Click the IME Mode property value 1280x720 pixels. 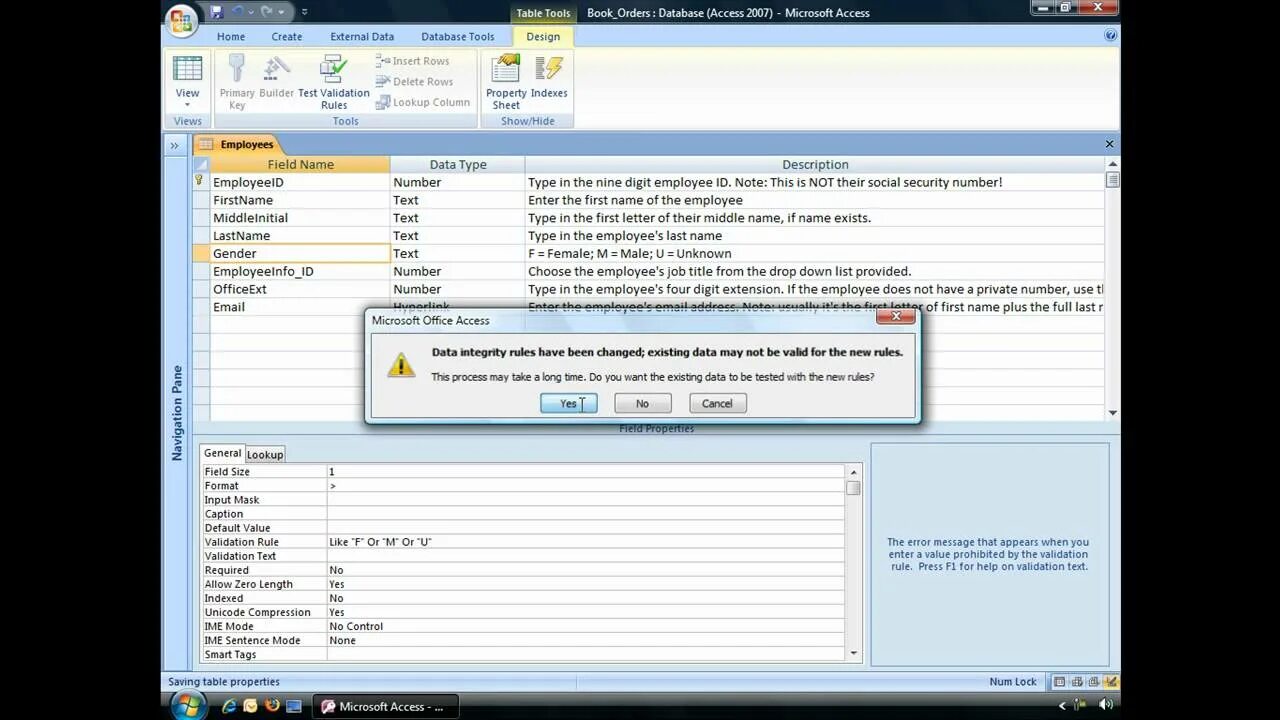coord(586,626)
